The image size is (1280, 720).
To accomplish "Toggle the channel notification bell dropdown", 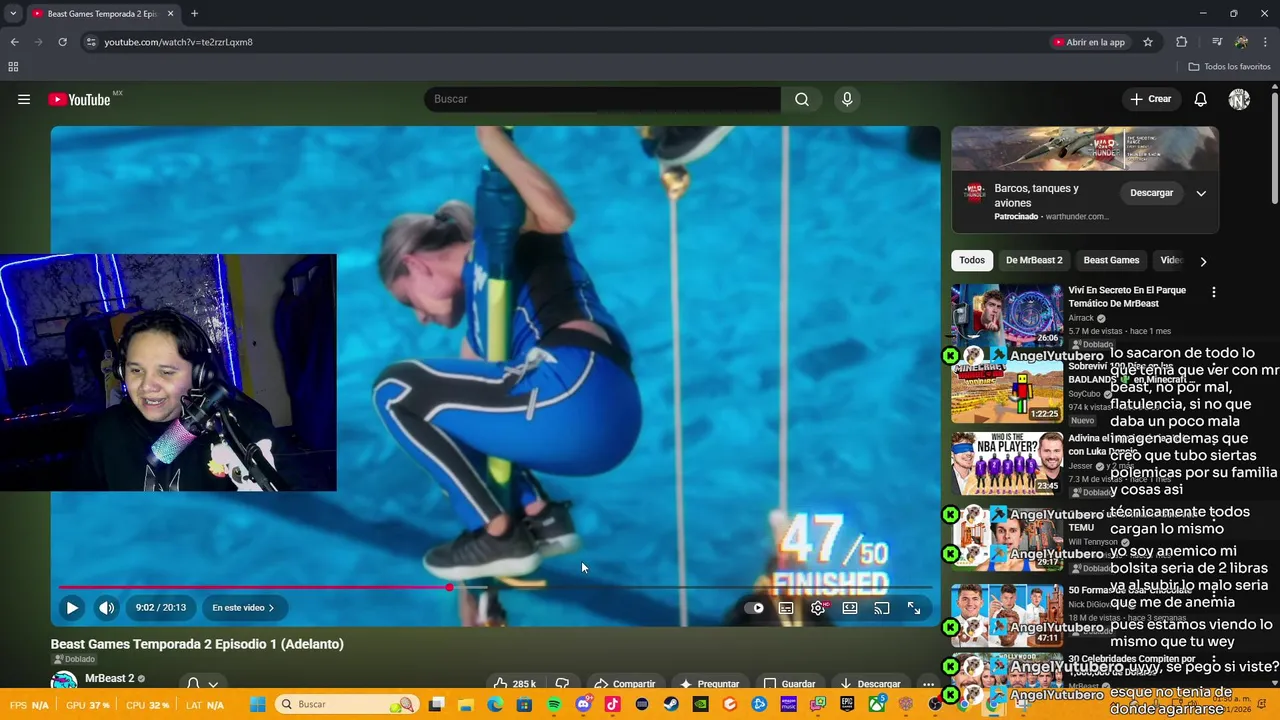I will pos(202,684).
